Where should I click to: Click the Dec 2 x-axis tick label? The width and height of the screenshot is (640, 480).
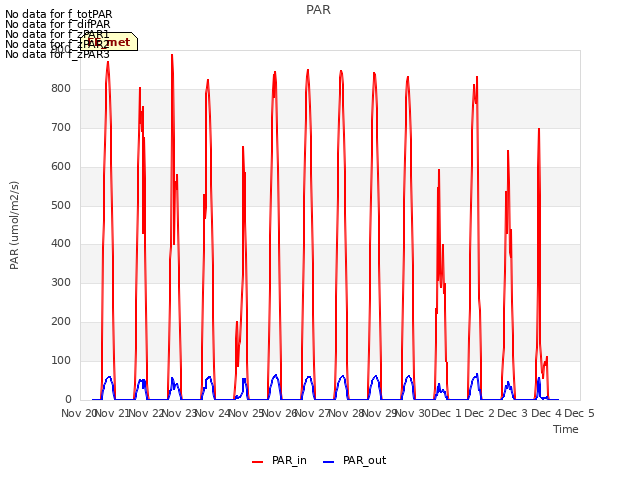click(479, 413)
